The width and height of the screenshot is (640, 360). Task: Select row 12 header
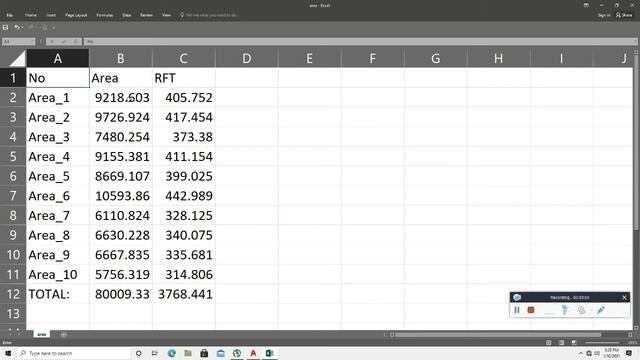(13, 294)
